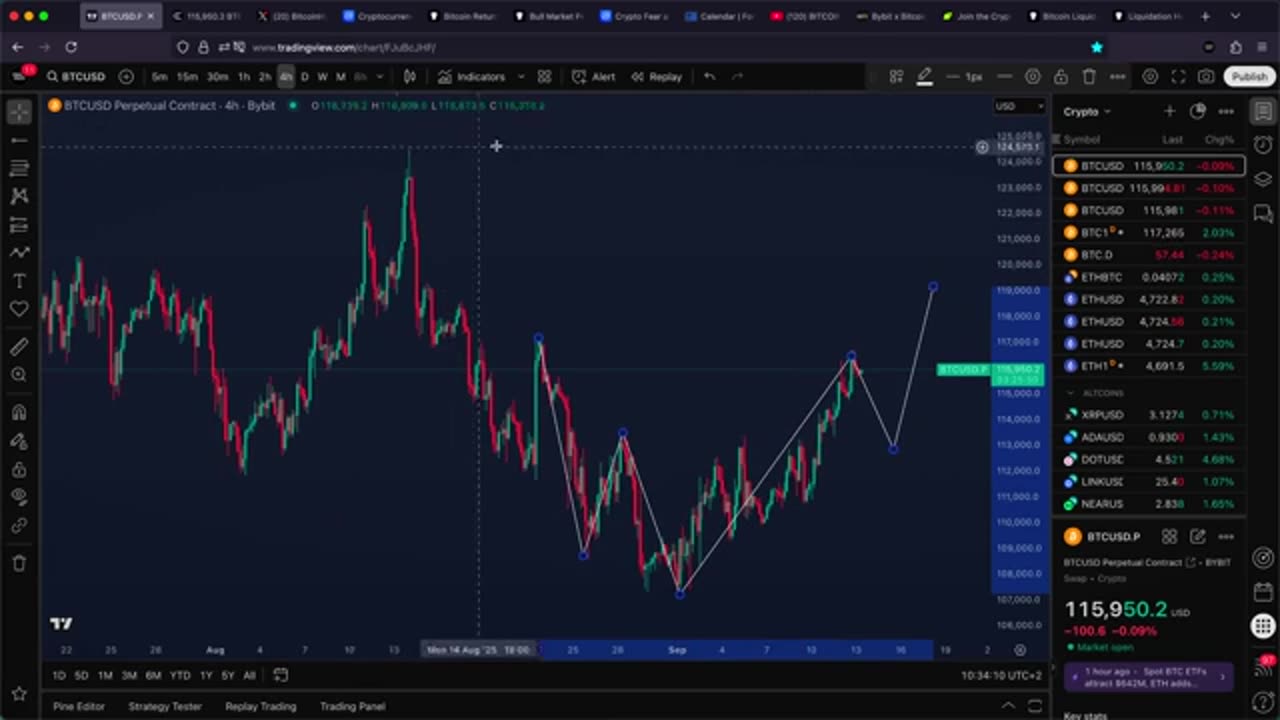Open the Spot BTC ETFs news headline

tap(1148, 677)
